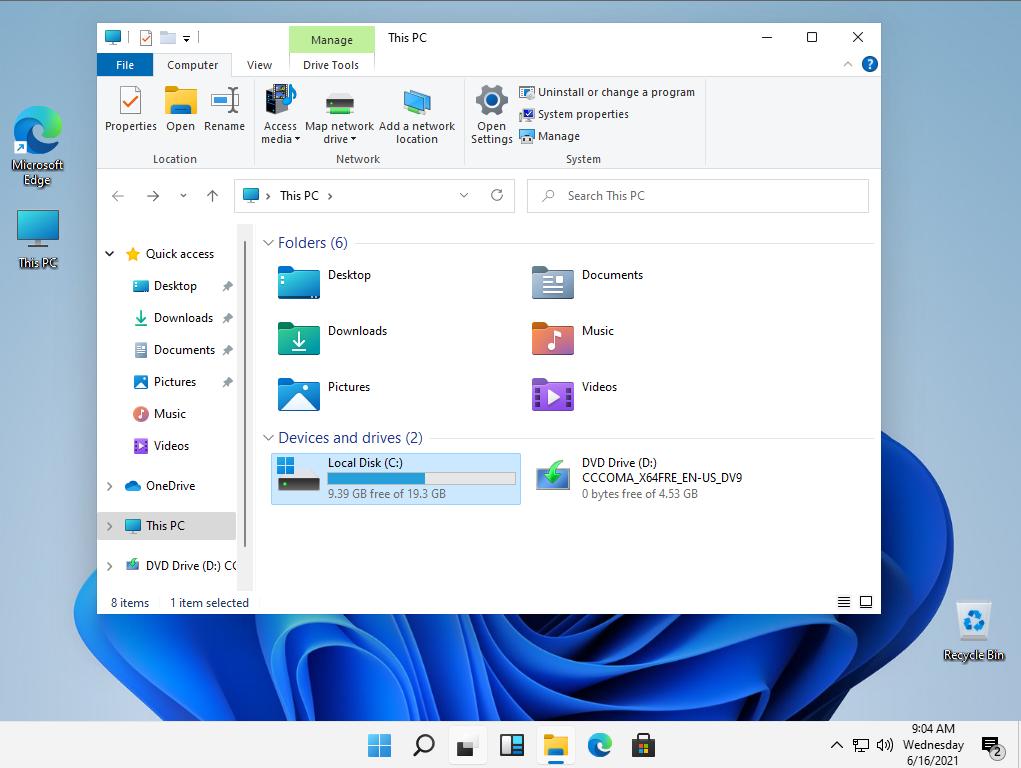1021x768 pixels.
Task: Click the Refresh button in address bar
Action: pos(497,195)
